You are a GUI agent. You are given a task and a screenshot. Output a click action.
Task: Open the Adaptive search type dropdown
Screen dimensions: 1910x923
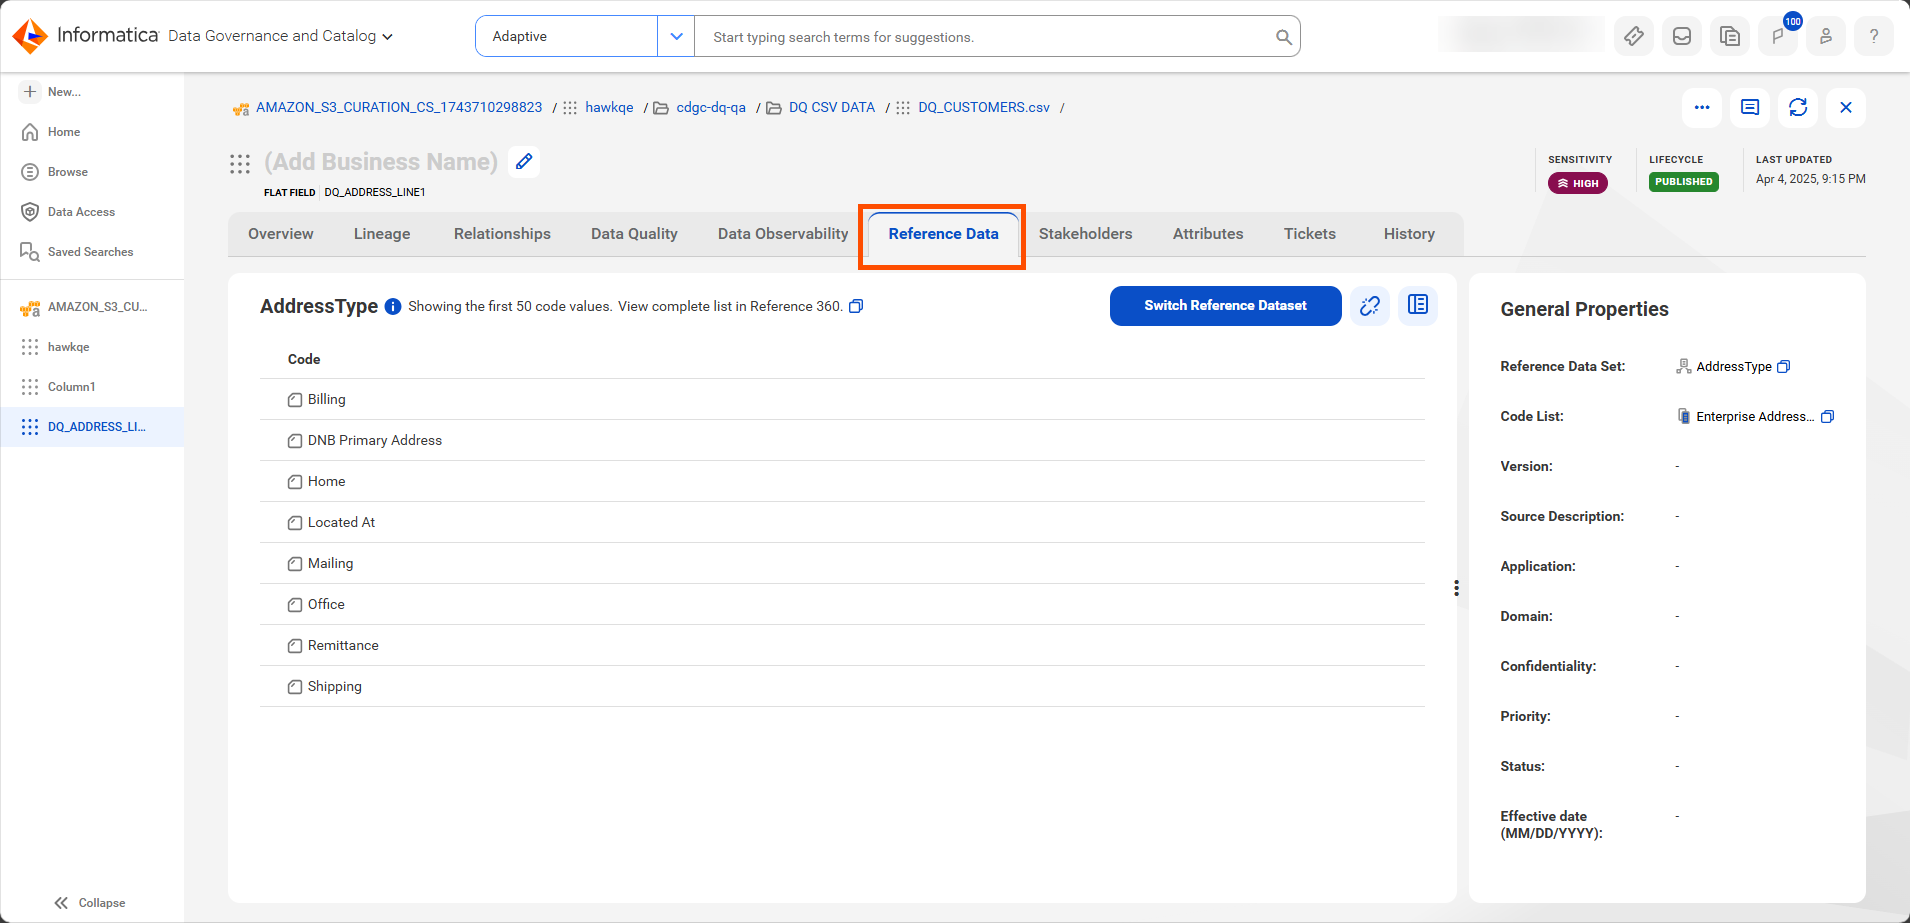(x=676, y=36)
